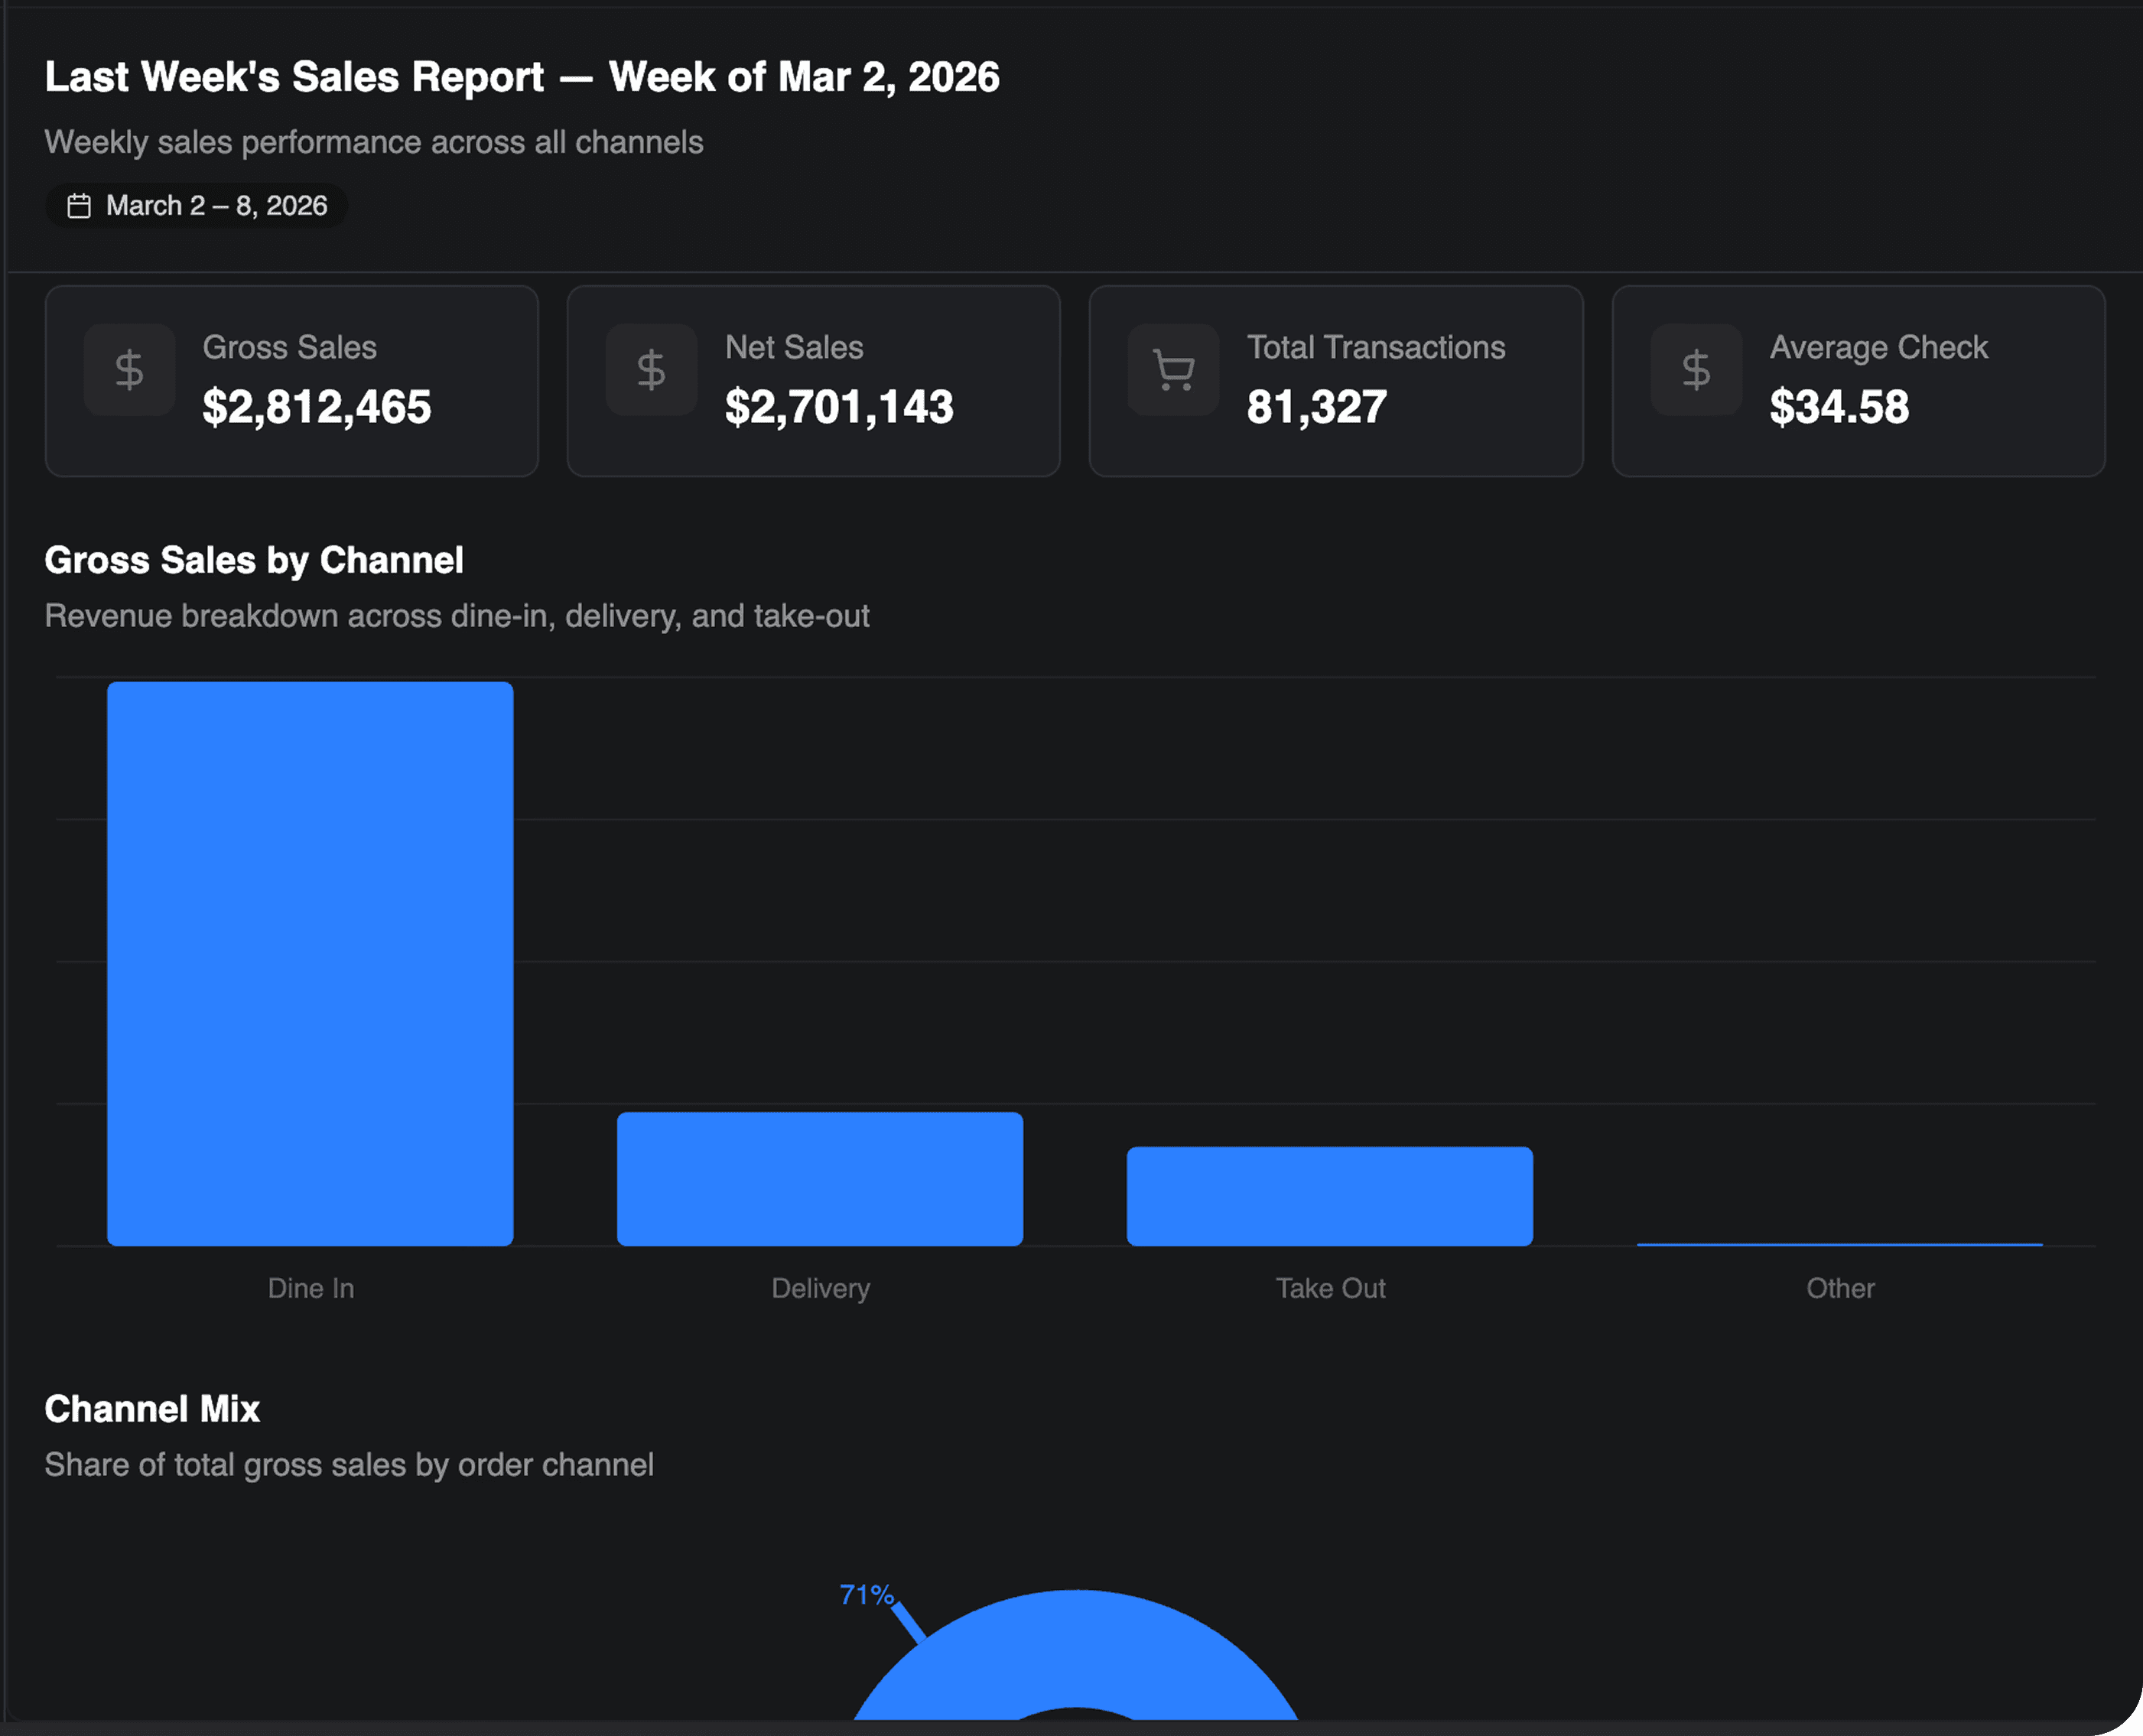Click the Delivery axis label
Viewport: 2143px width, 1736px height.
point(820,1288)
